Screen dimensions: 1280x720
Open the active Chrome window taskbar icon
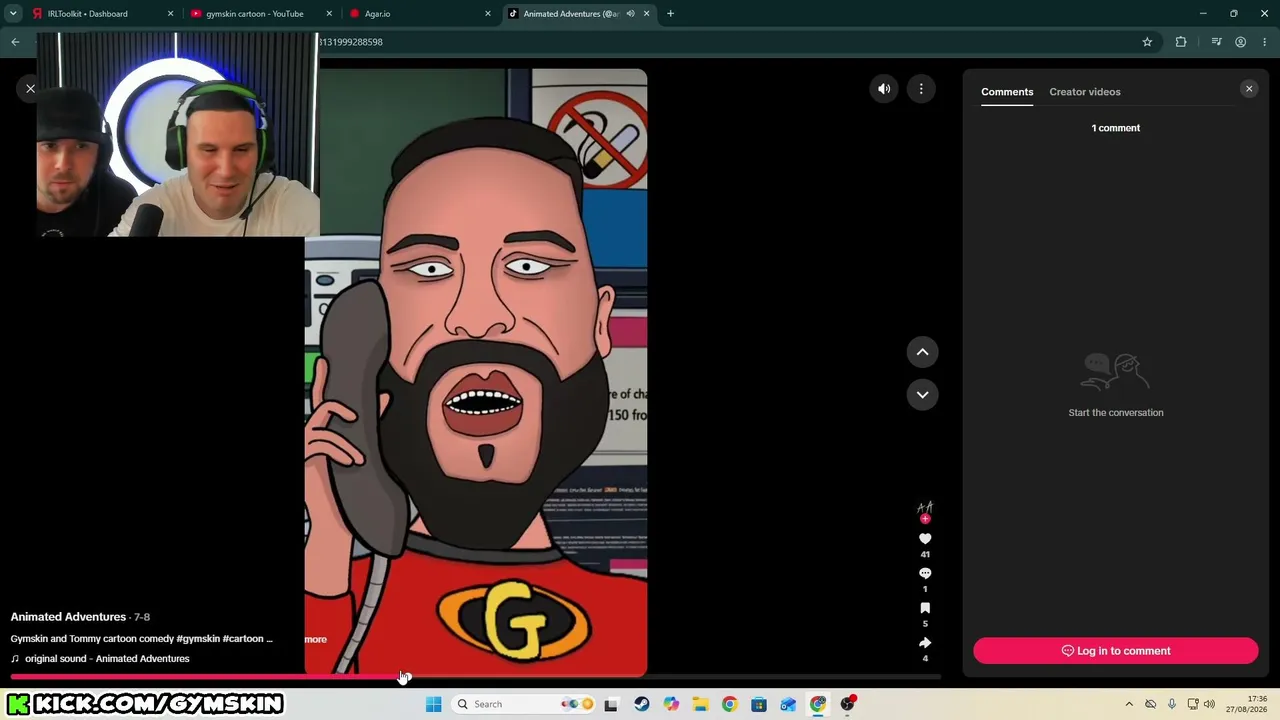click(818, 704)
